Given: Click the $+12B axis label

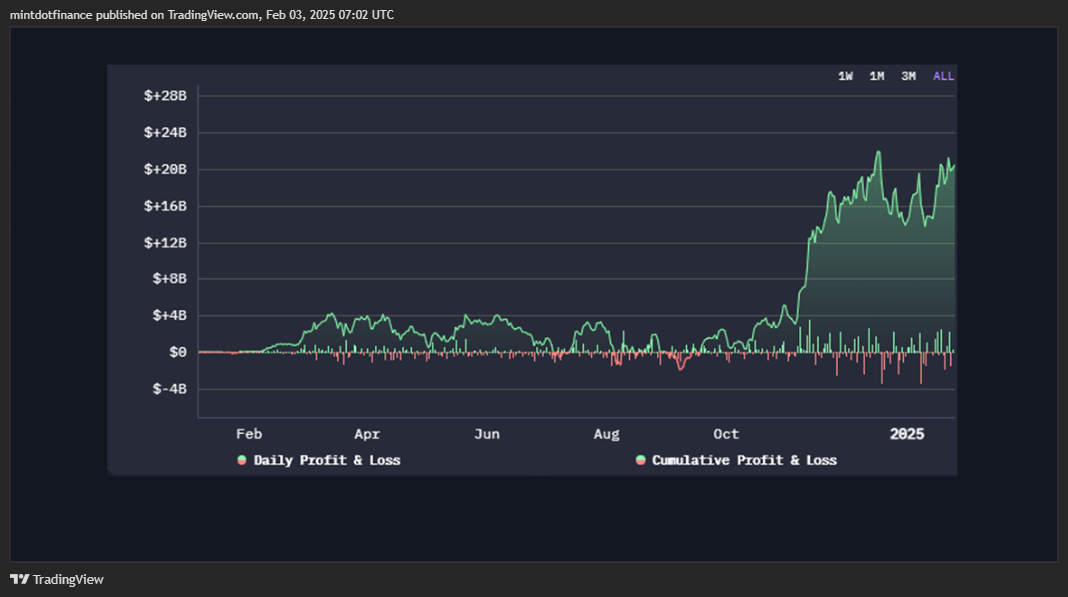Looking at the screenshot, I should (x=165, y=243).
